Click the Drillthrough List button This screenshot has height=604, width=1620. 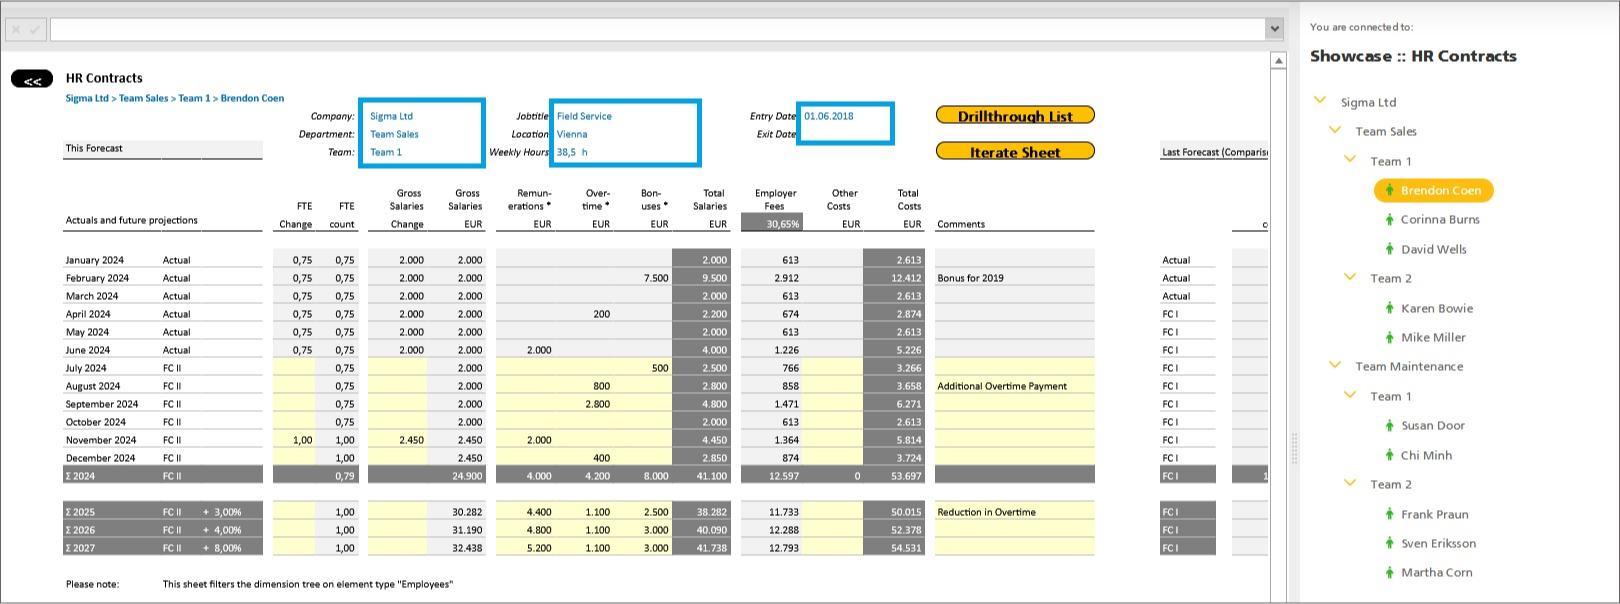click(x=1015, y=115)
